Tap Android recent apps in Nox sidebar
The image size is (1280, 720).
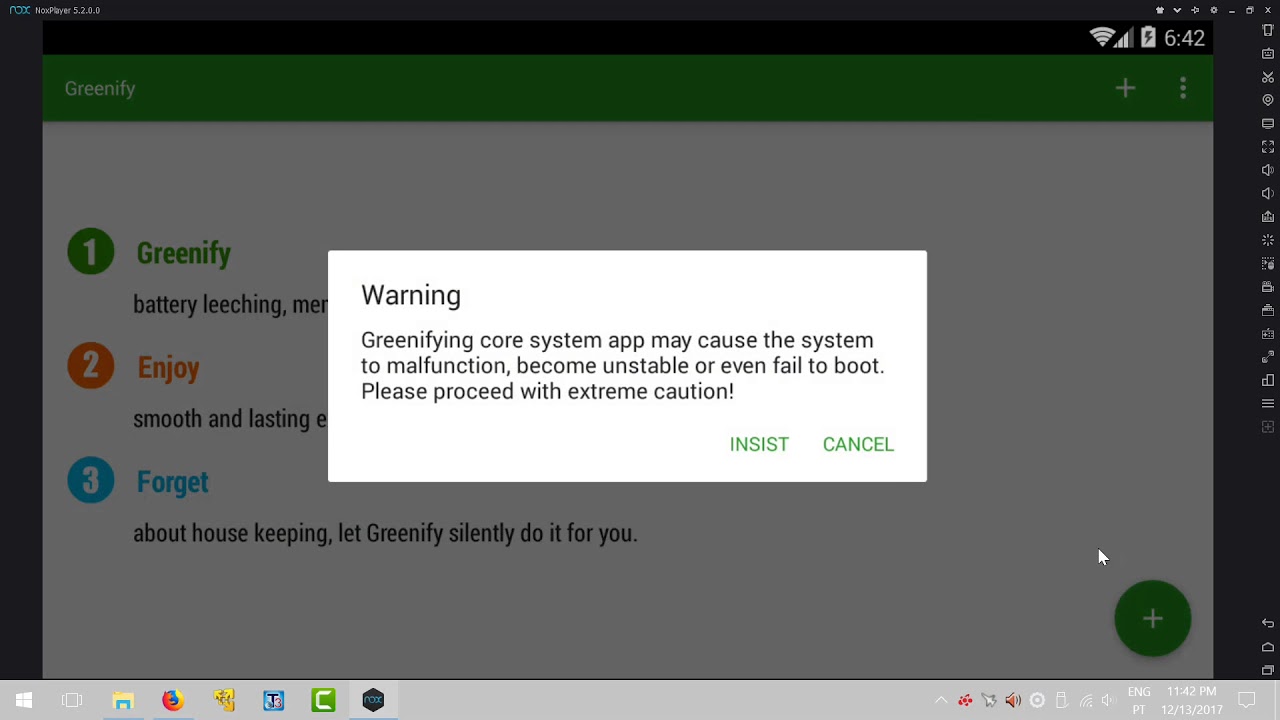[x=1268, y=670]
